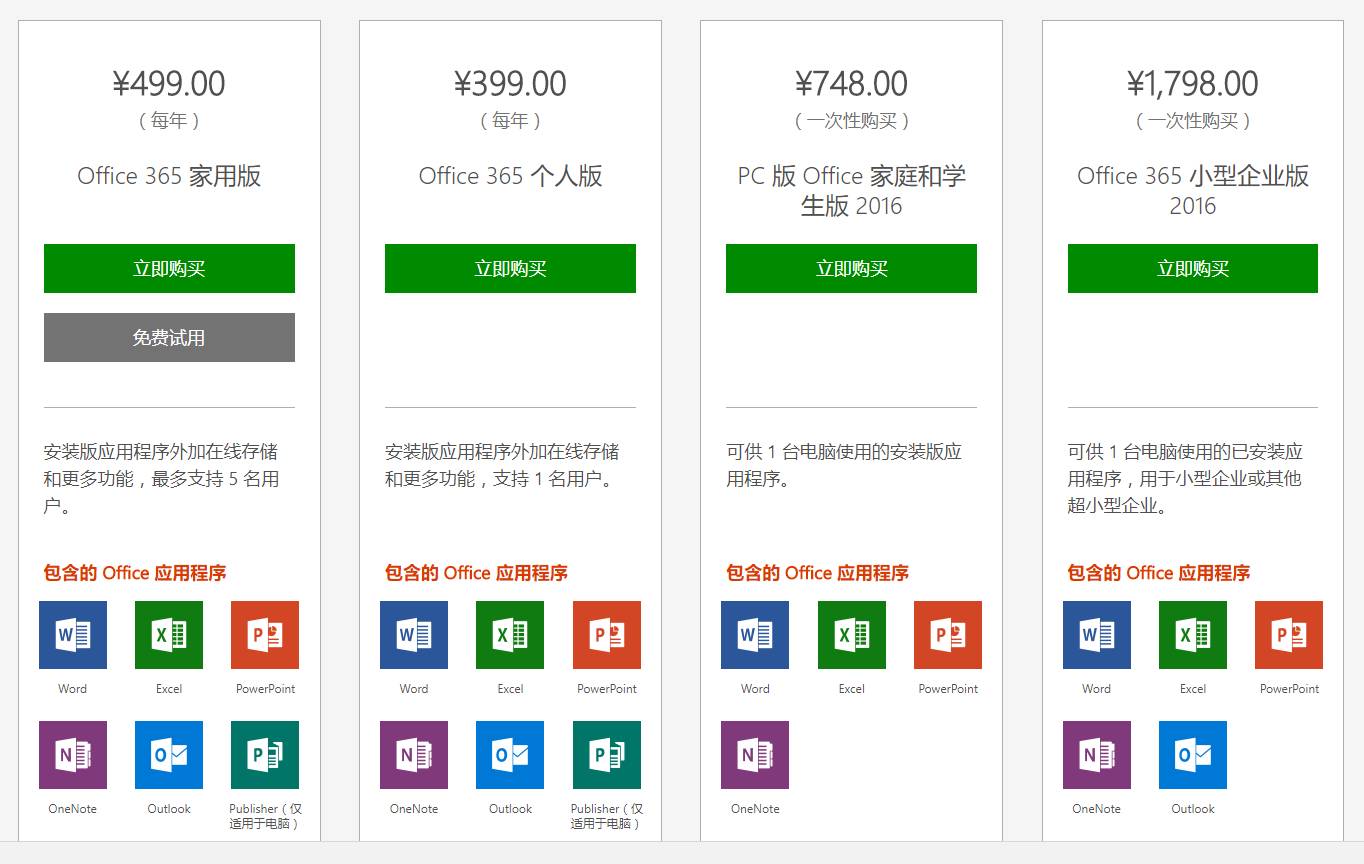The image size is (1364, 864).
Task: Click description 可供 1 台电脑使用的安装版应用程序
Action: point(844,465)
